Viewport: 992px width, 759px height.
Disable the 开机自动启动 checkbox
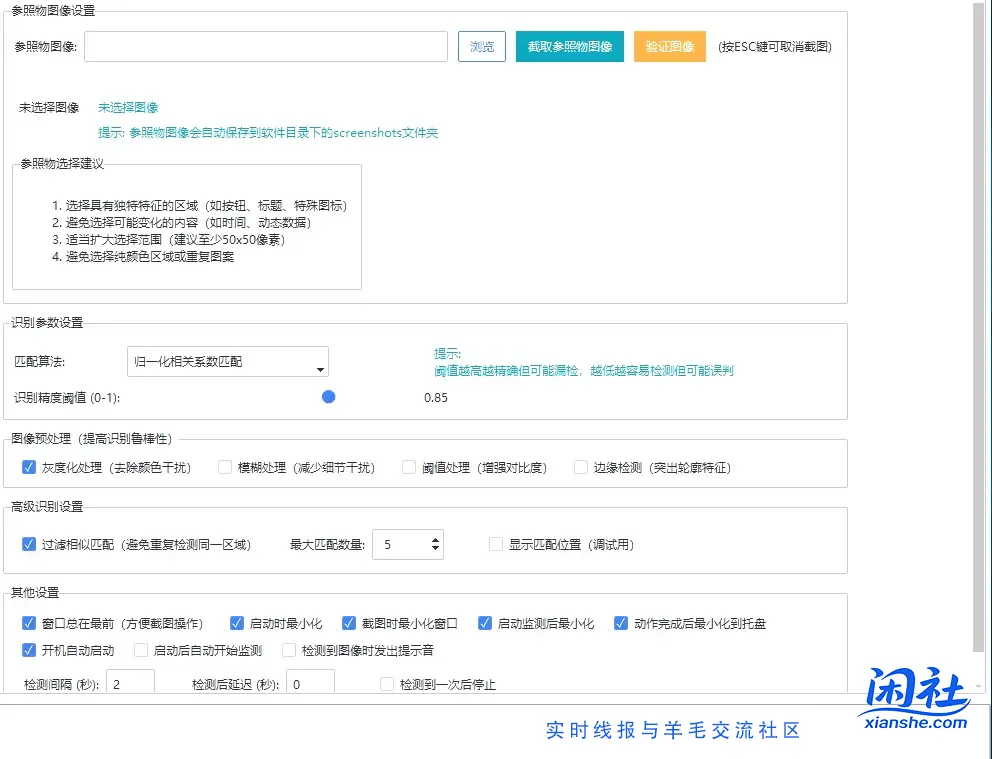pos(29,650)
